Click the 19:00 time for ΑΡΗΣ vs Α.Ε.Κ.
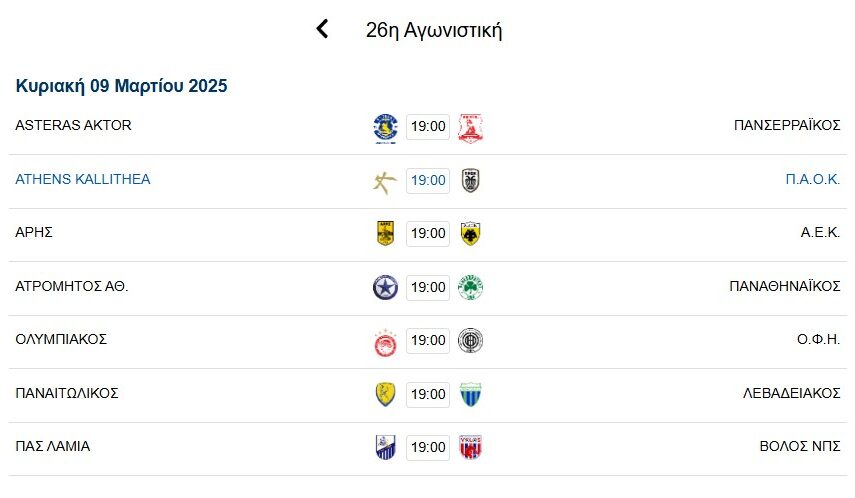This screenshot has height=498, width=855. (x=428, y=234)
